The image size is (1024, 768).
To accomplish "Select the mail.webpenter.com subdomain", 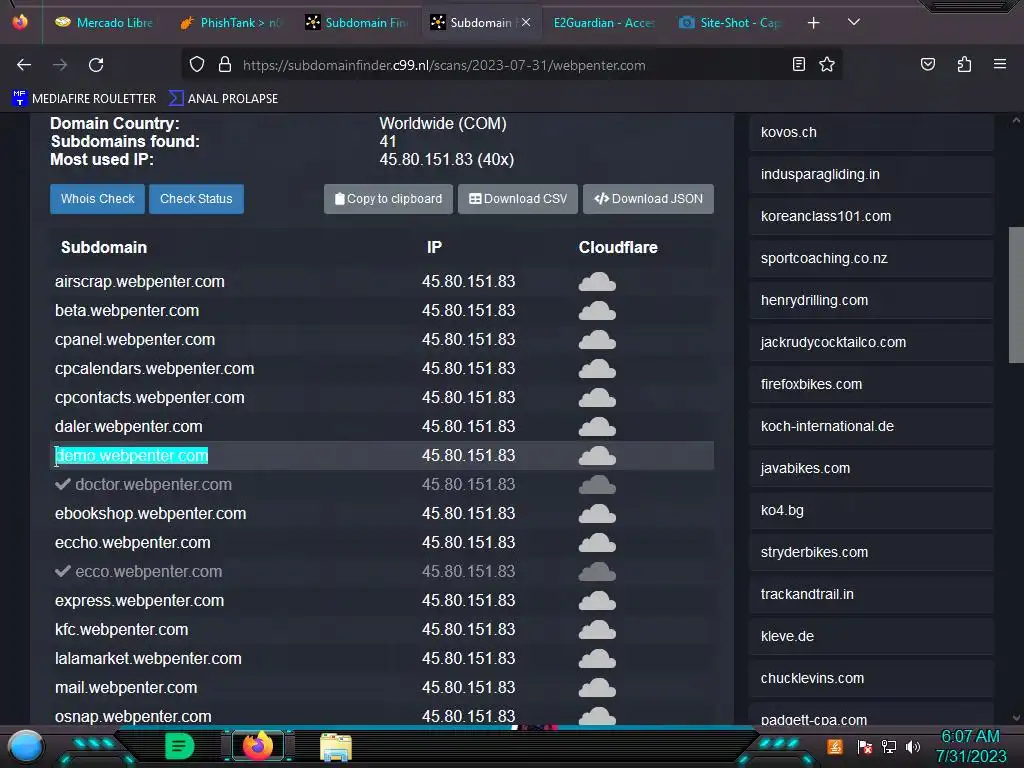I will [126, 688].
